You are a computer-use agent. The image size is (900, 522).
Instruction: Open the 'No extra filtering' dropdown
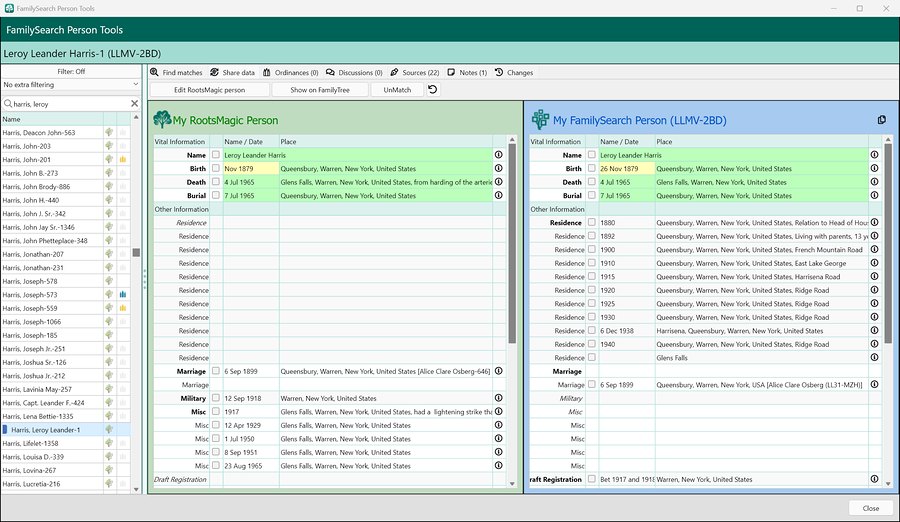click(x=71, y=84)
